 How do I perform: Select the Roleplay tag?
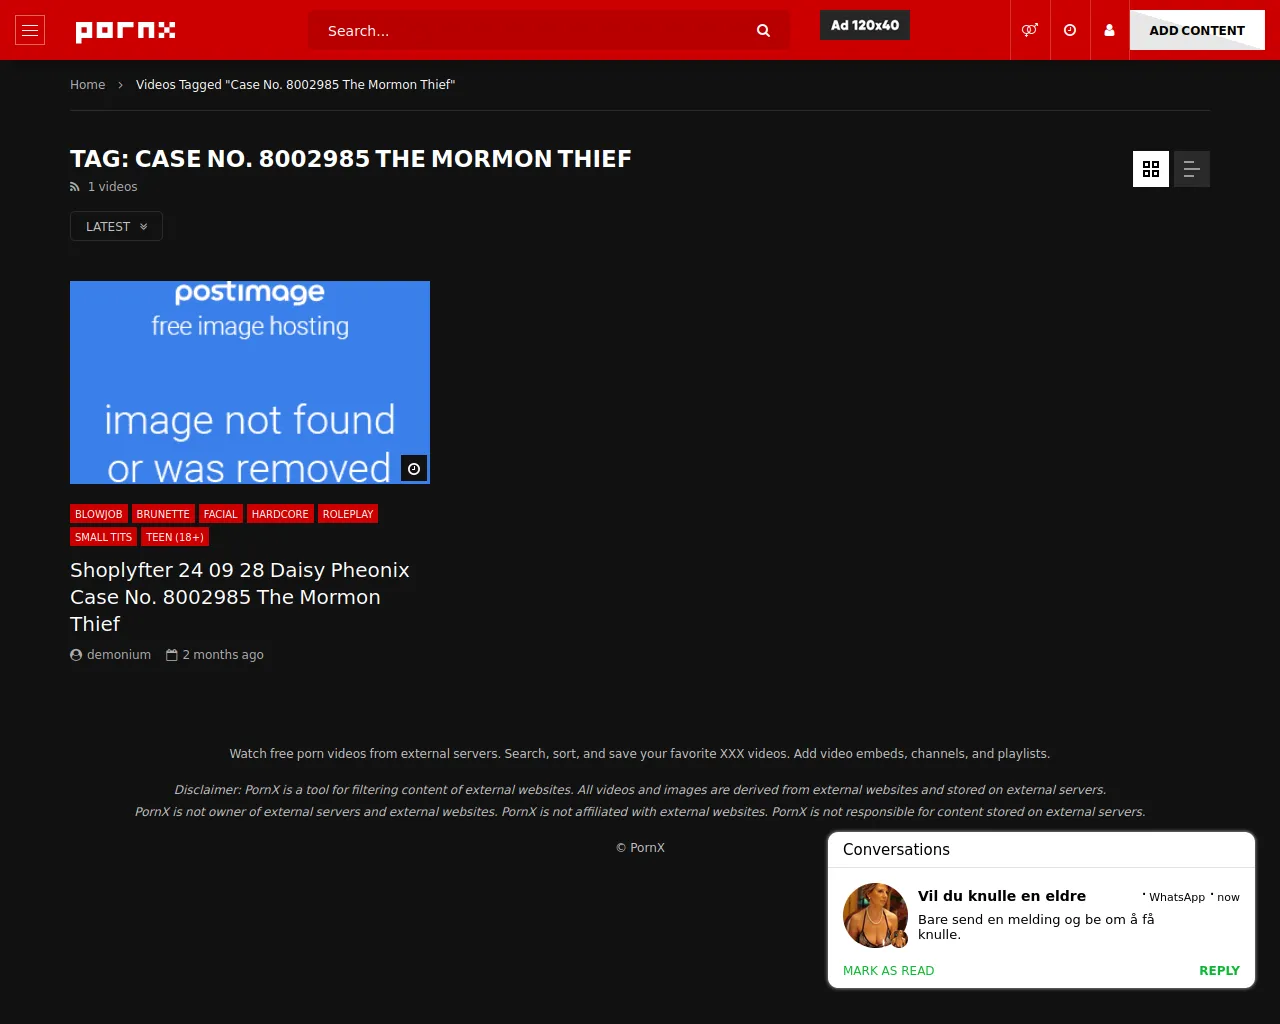(x=347, y=514)
